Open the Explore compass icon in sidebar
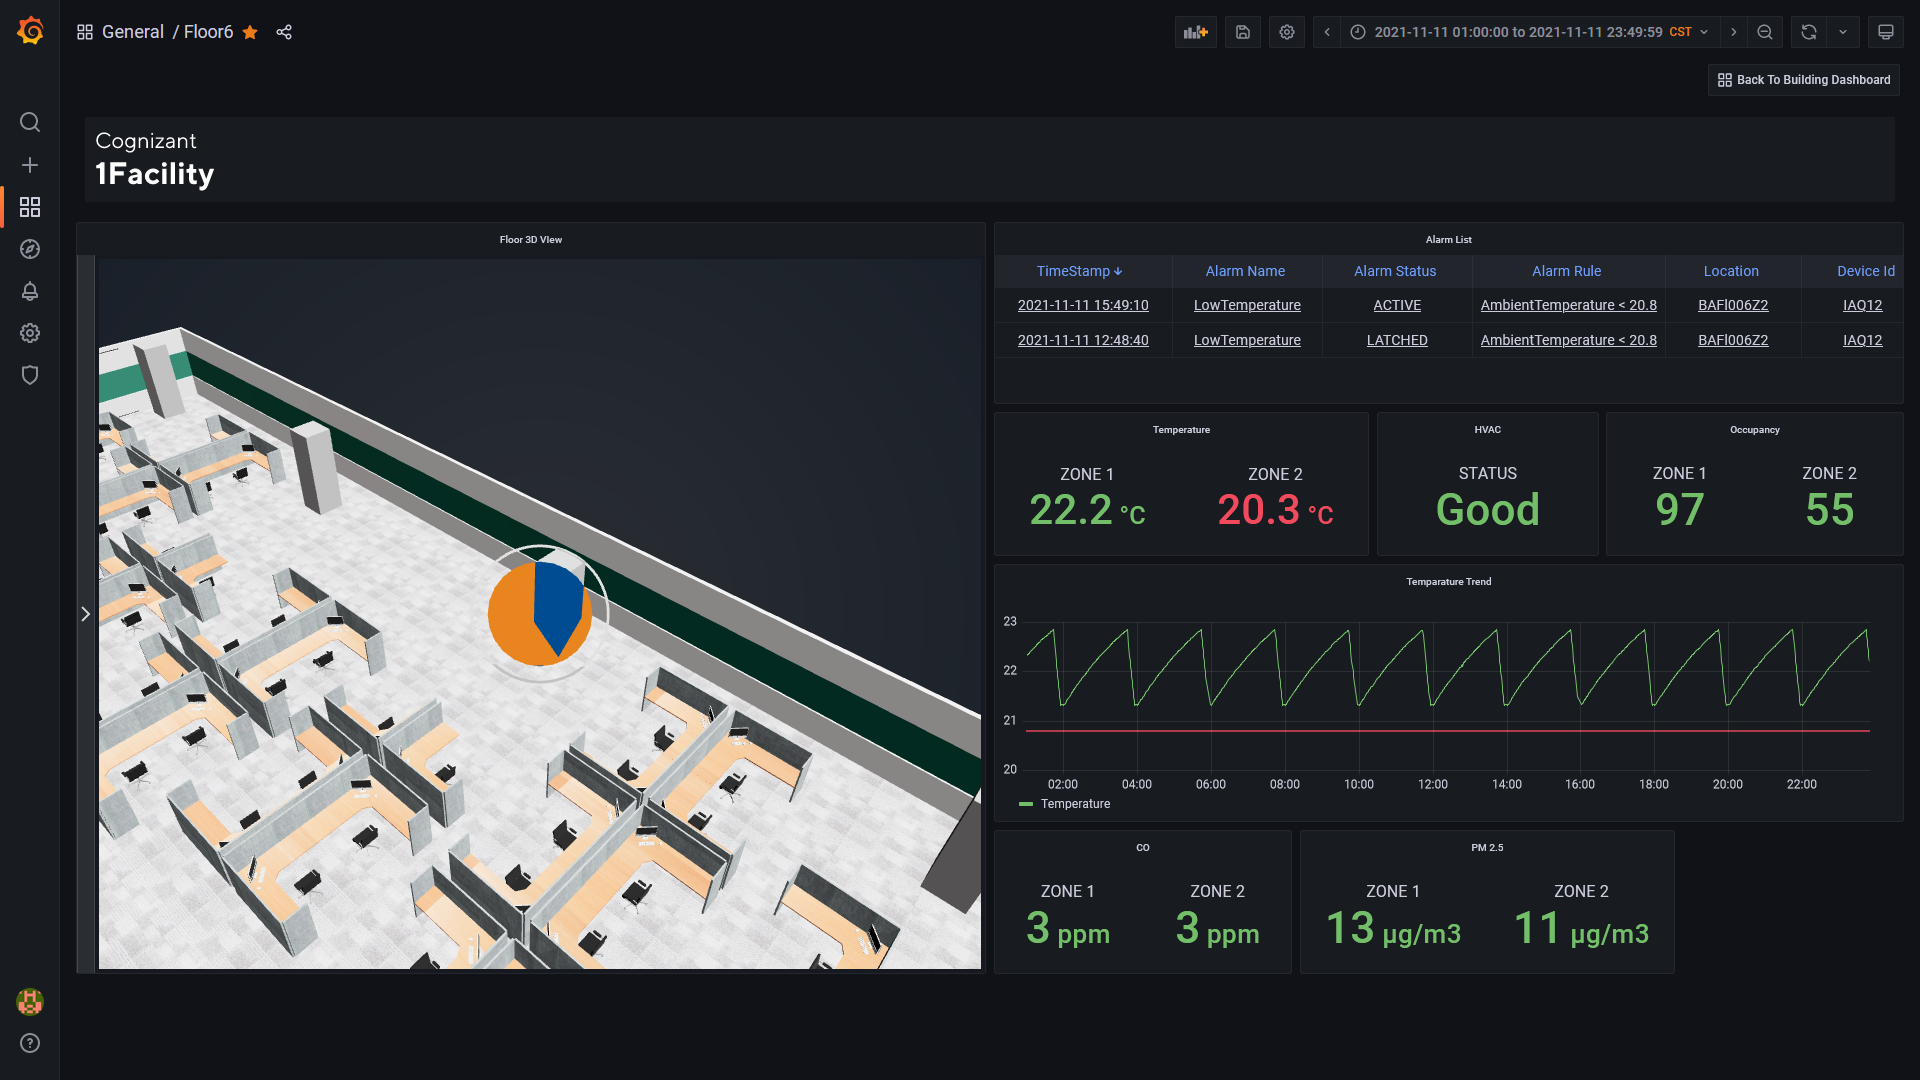The image size is (1920, 1080). [29, 249]
